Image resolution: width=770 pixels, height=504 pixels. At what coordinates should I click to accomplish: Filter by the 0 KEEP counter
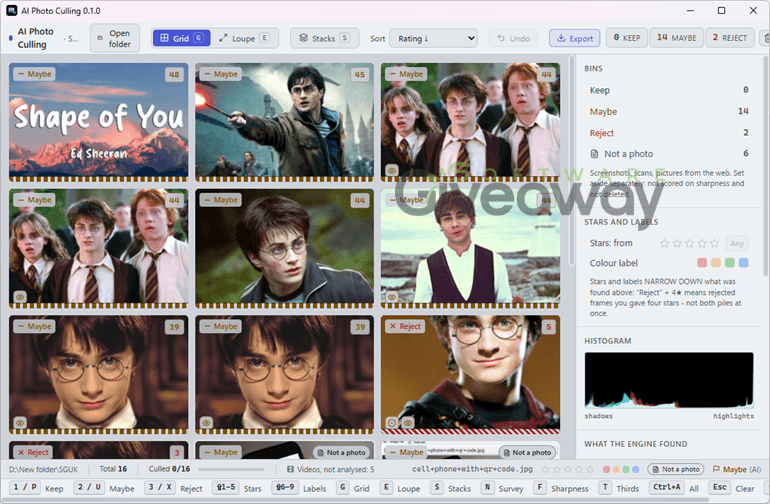627,38
